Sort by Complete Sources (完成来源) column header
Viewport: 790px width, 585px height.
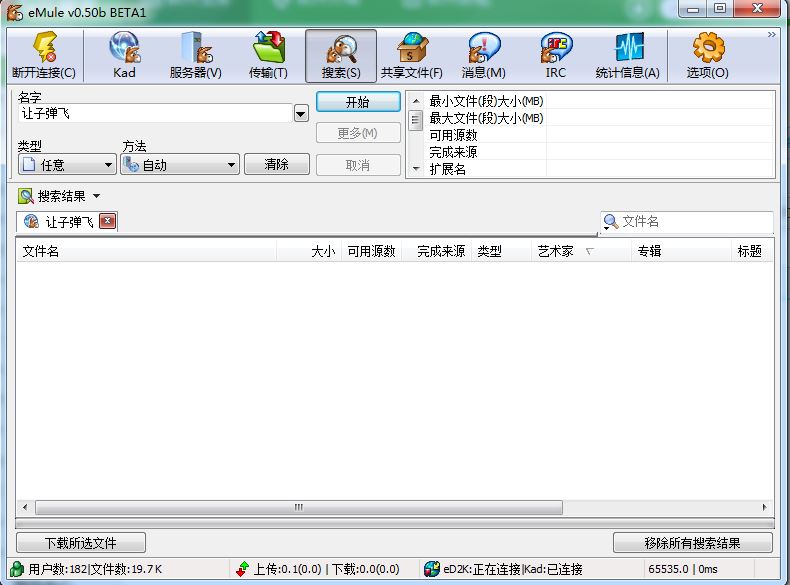tap(436, 251)
